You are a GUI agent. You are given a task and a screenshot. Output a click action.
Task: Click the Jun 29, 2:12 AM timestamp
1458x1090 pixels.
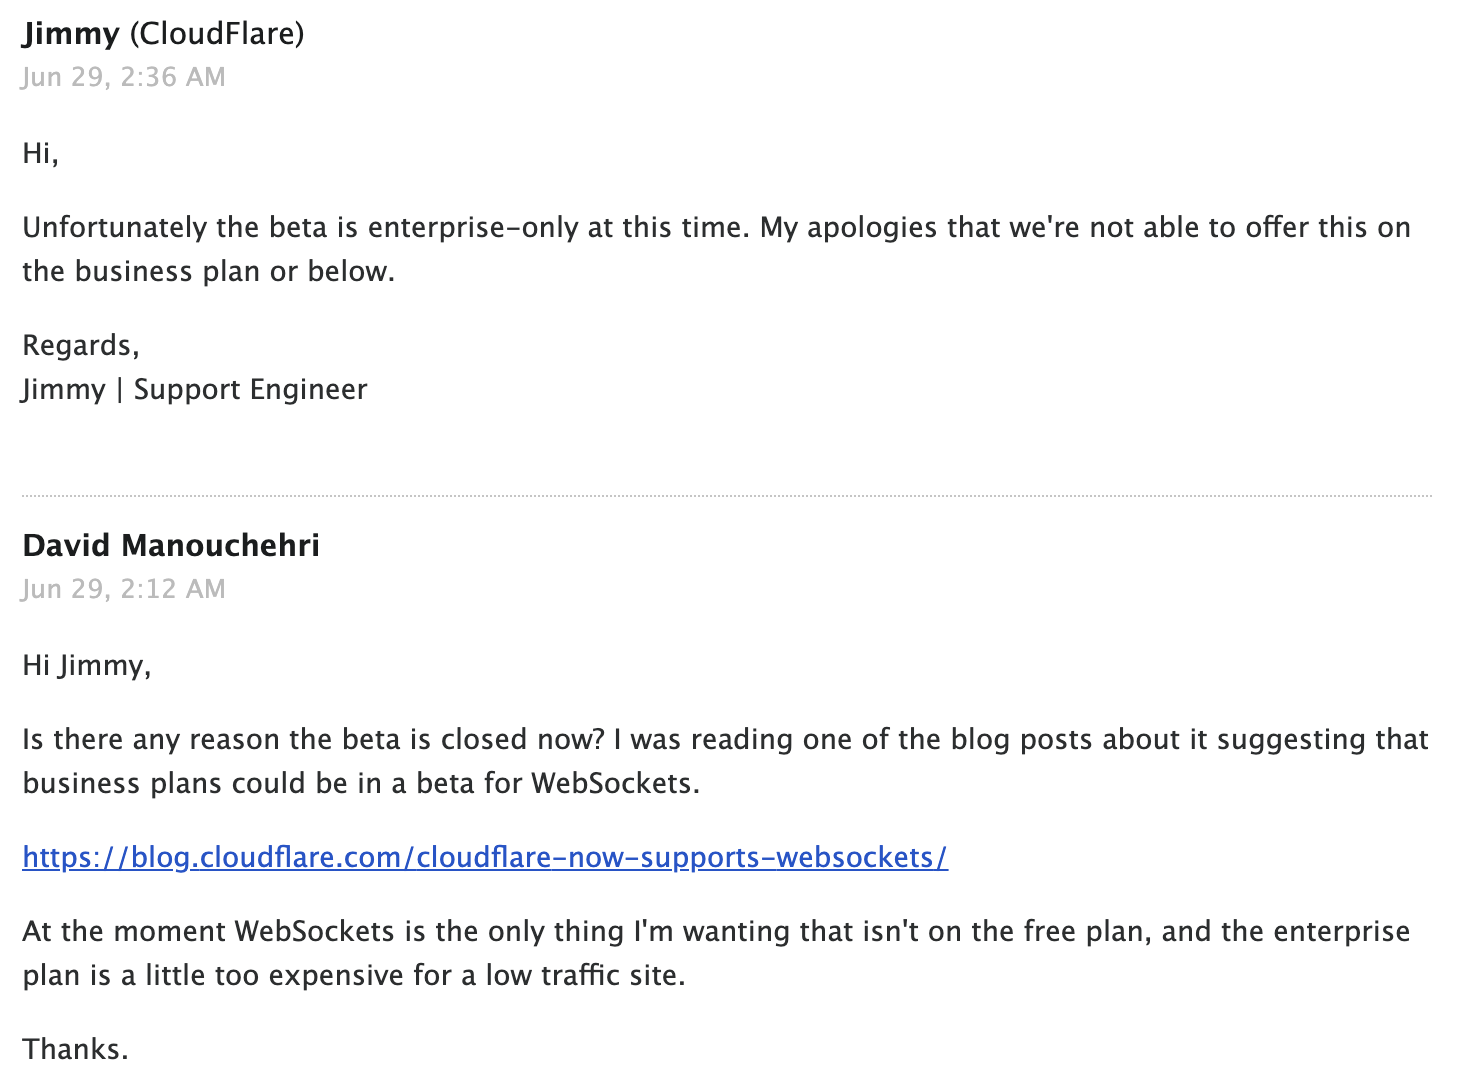click(124, 589)
